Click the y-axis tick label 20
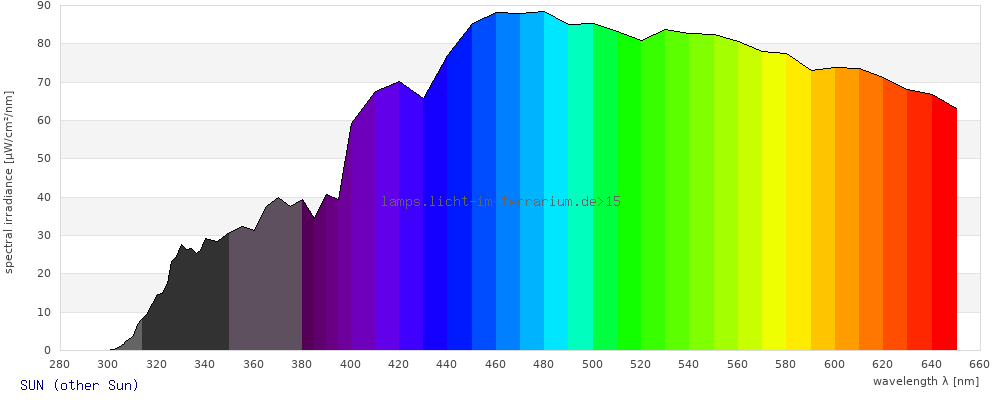Viewport: 1000px width, 400px height. click(44, 274)
